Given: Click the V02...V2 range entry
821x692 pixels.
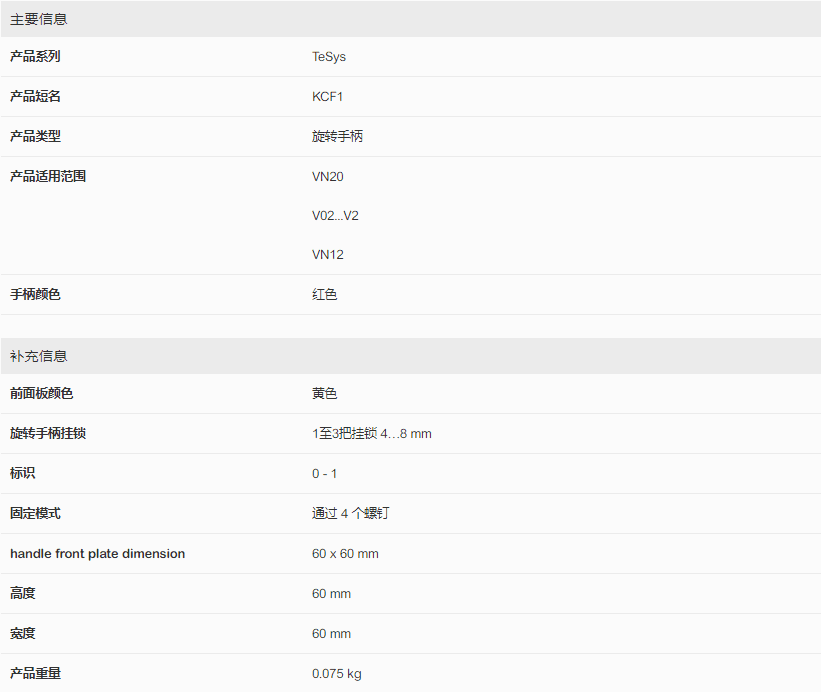Looking at the screenshot, I should point(335,216).
